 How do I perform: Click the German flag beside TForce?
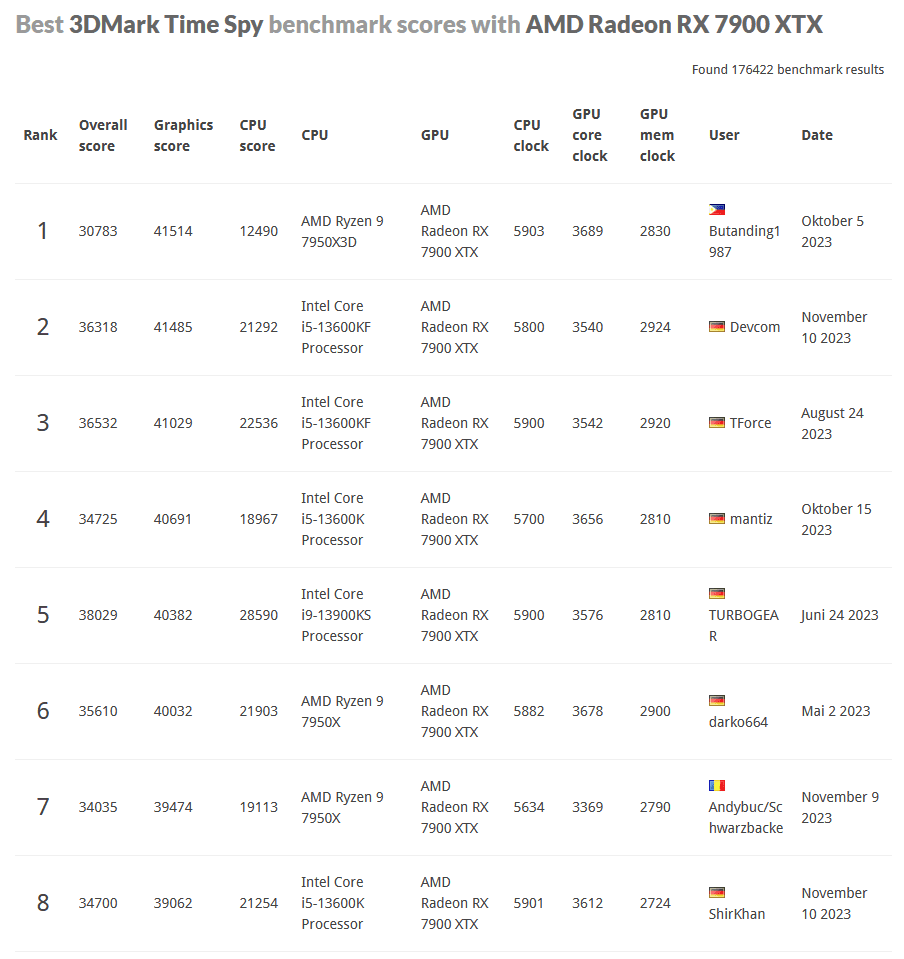point(717,423)
